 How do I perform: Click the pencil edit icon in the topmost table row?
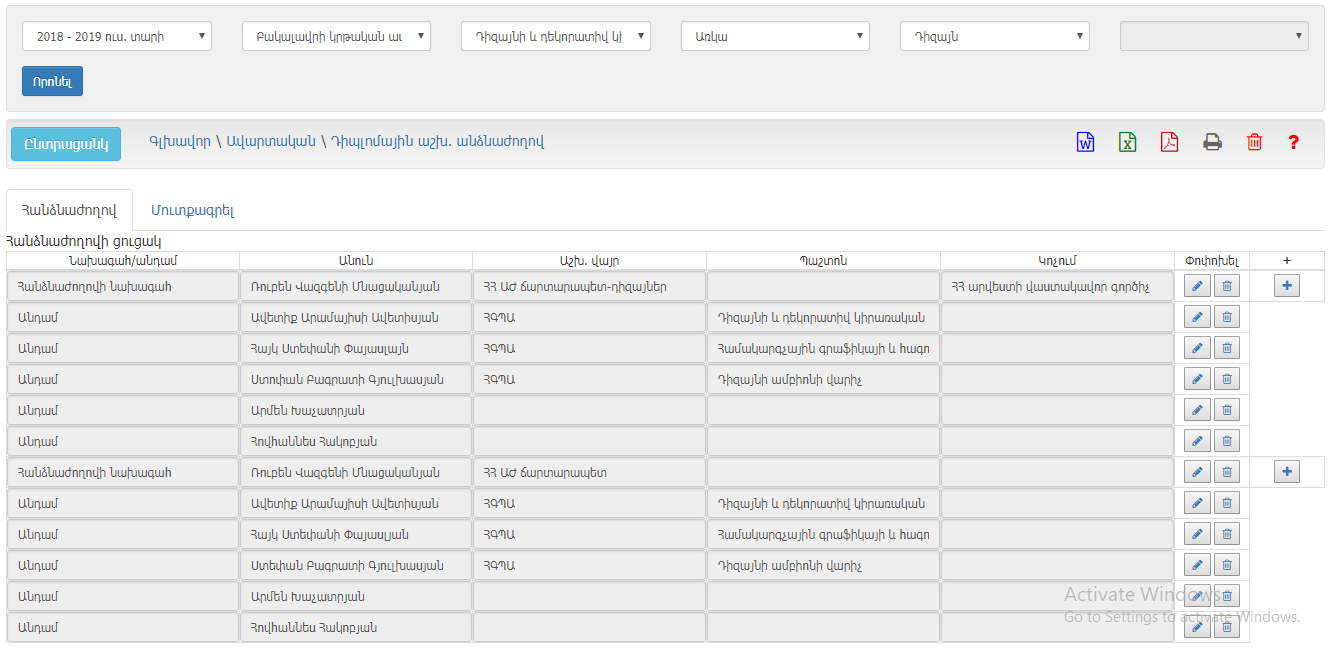(1196, 286)
